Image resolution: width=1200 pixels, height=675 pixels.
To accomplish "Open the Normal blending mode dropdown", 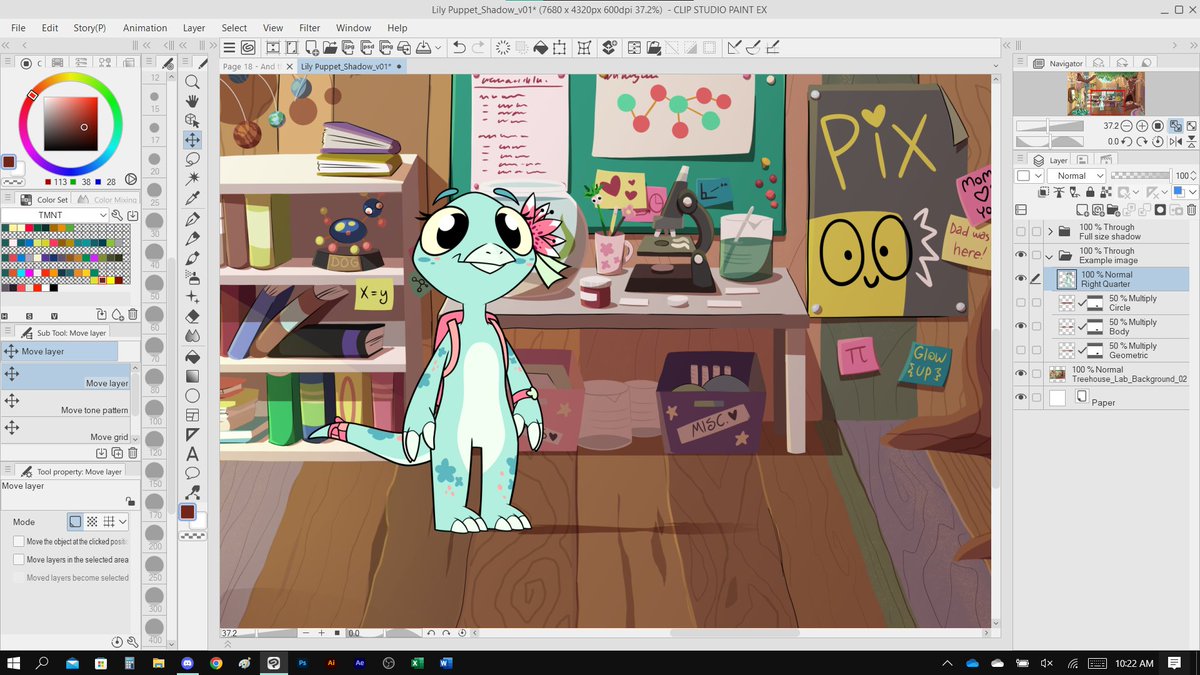I will tap(1077, 175).
